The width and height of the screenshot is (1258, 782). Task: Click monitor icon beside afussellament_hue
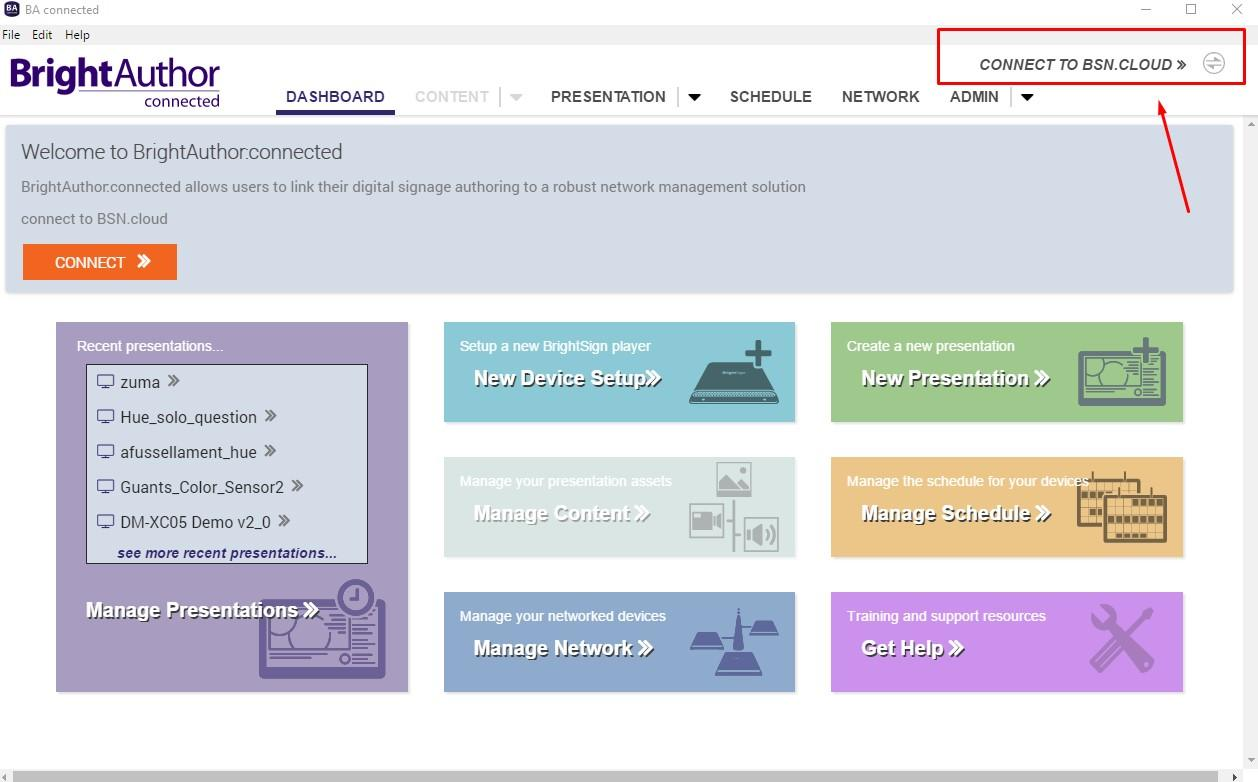click(105, 451)
